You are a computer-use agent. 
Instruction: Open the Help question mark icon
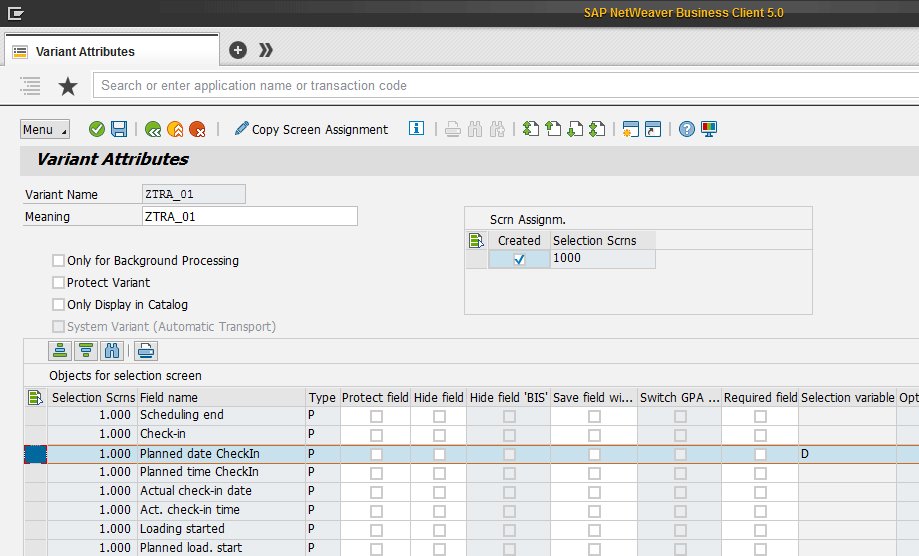coord(687,129)
